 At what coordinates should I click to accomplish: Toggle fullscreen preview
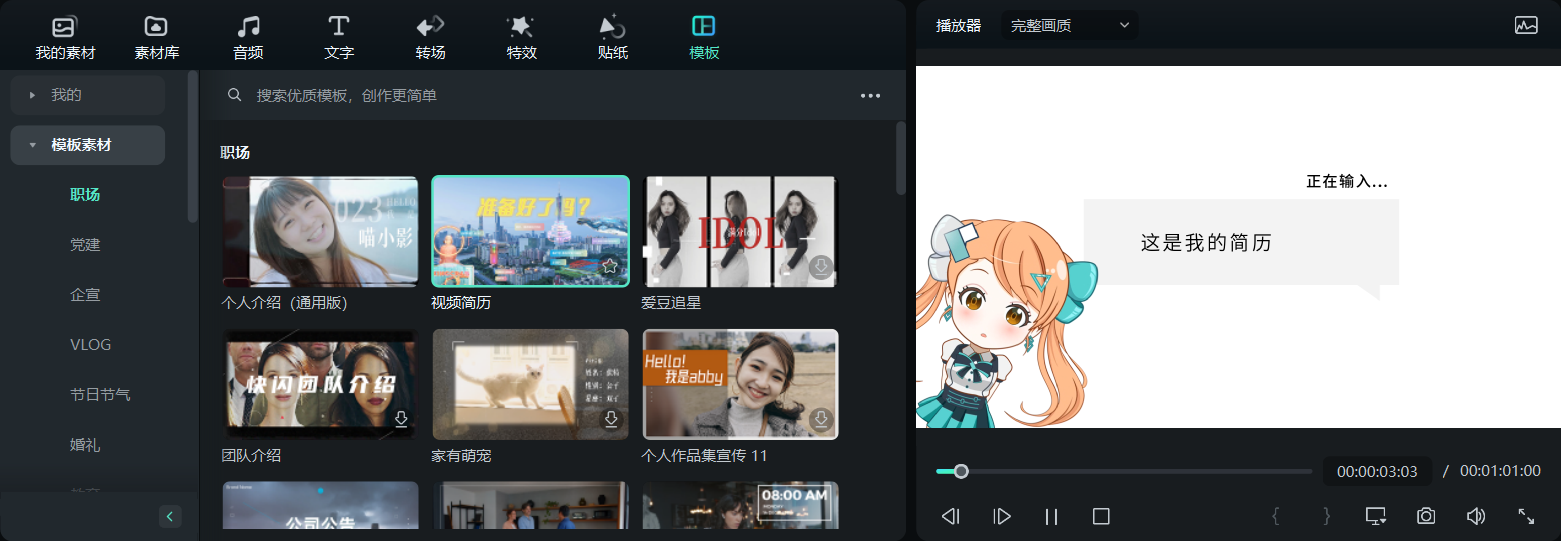click(x=1526, y=516)
